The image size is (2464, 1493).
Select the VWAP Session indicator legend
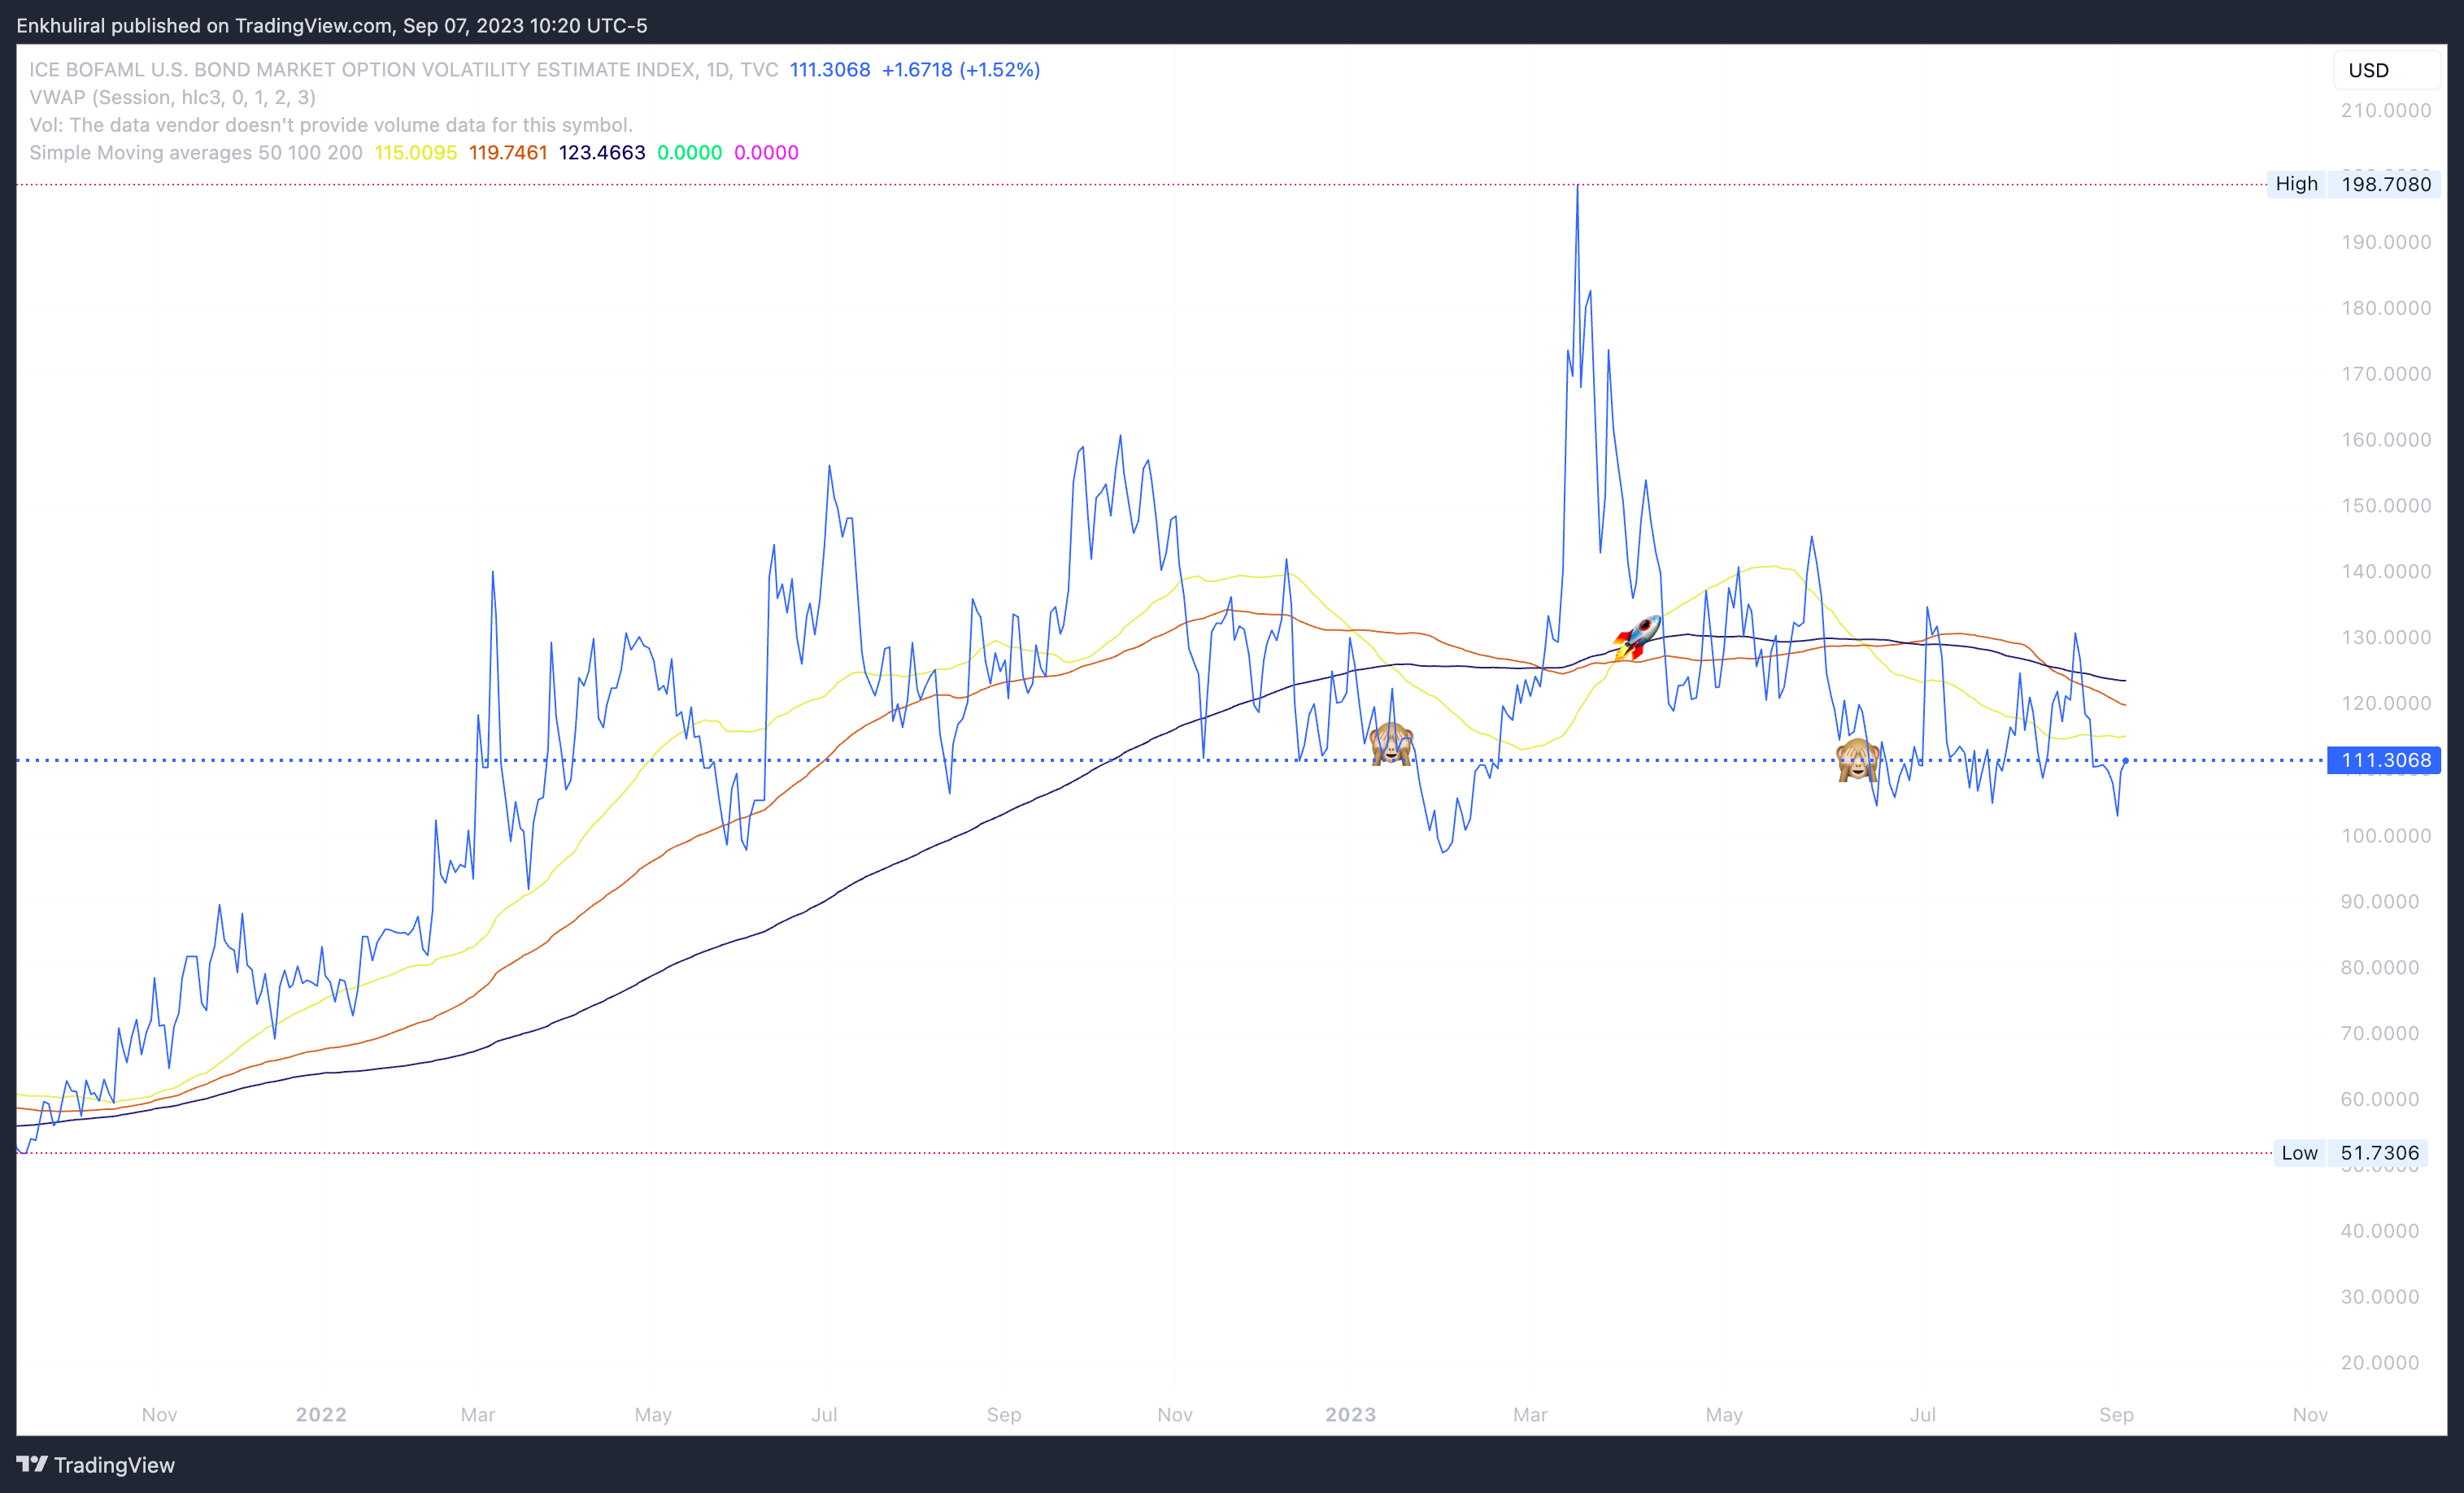click(172, 97)
